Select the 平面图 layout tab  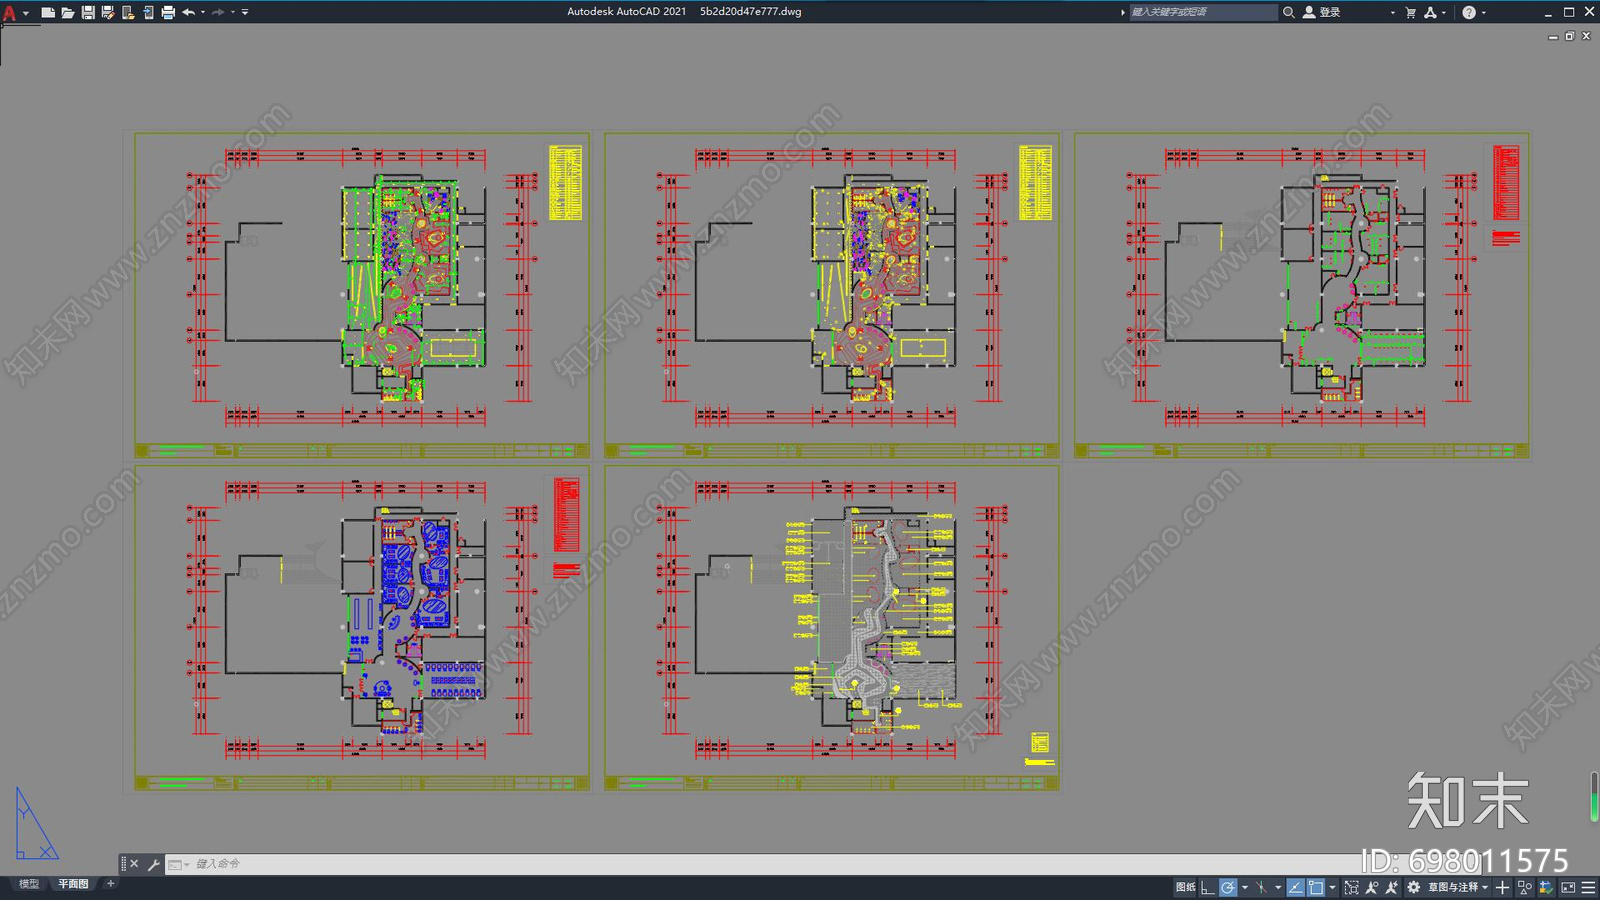point(73,884)
